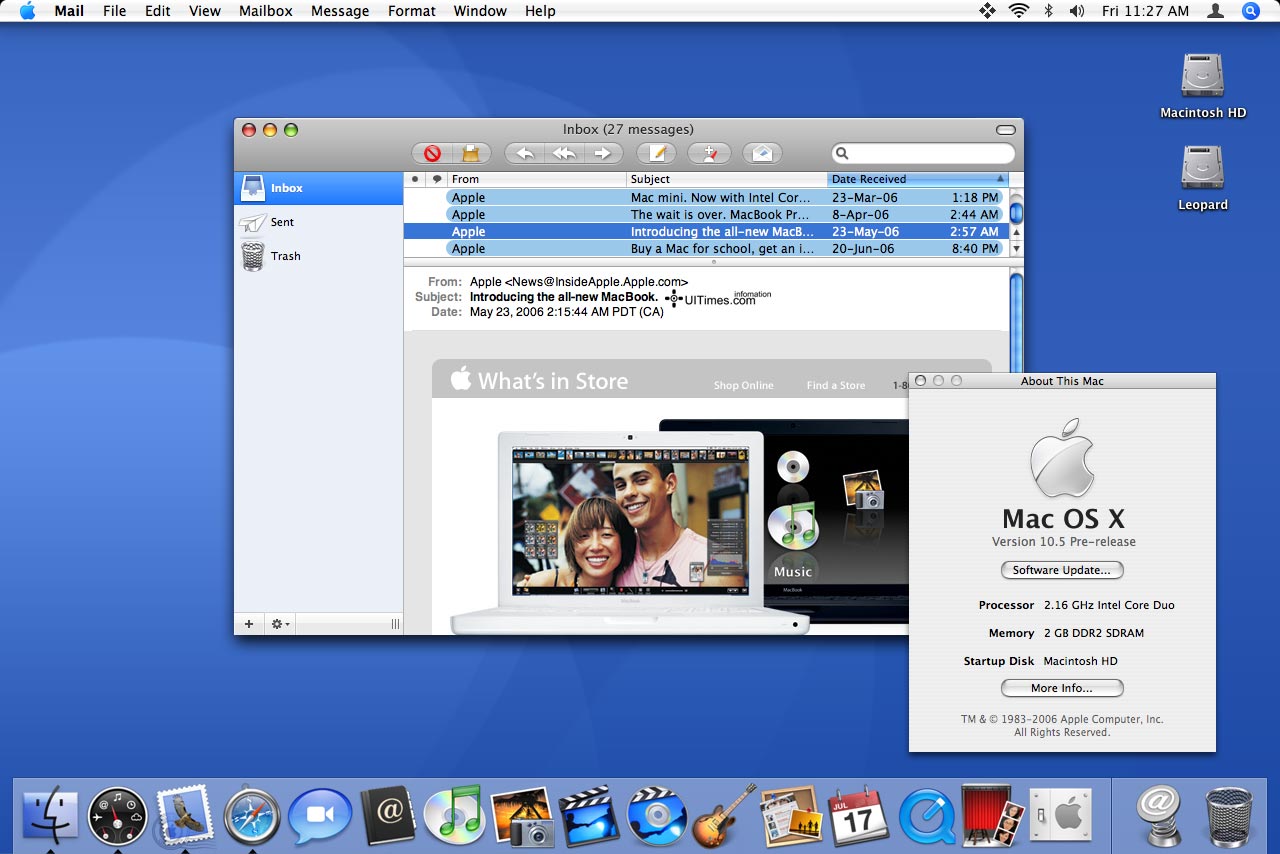Click the Version 10.5 Pre-release text
1280x854 pixels.
(x=1063, y=542)
